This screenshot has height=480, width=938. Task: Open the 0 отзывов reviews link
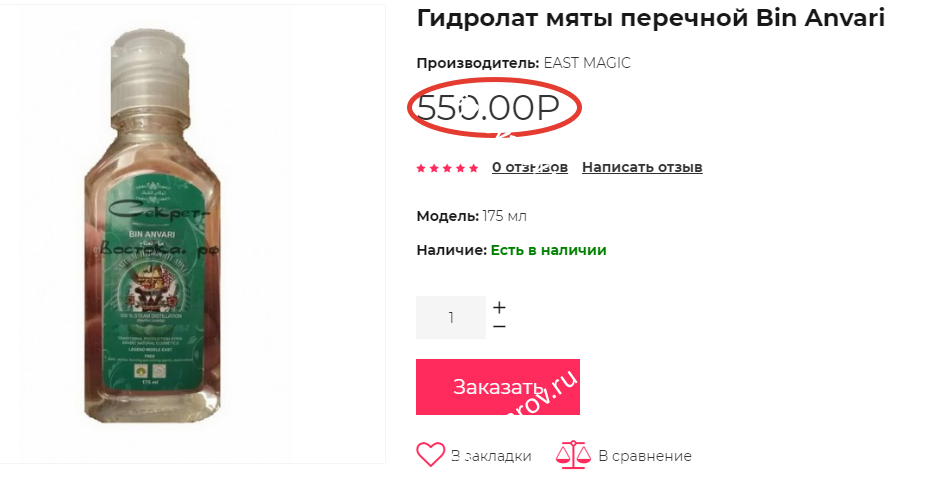[x=530, y=167]
